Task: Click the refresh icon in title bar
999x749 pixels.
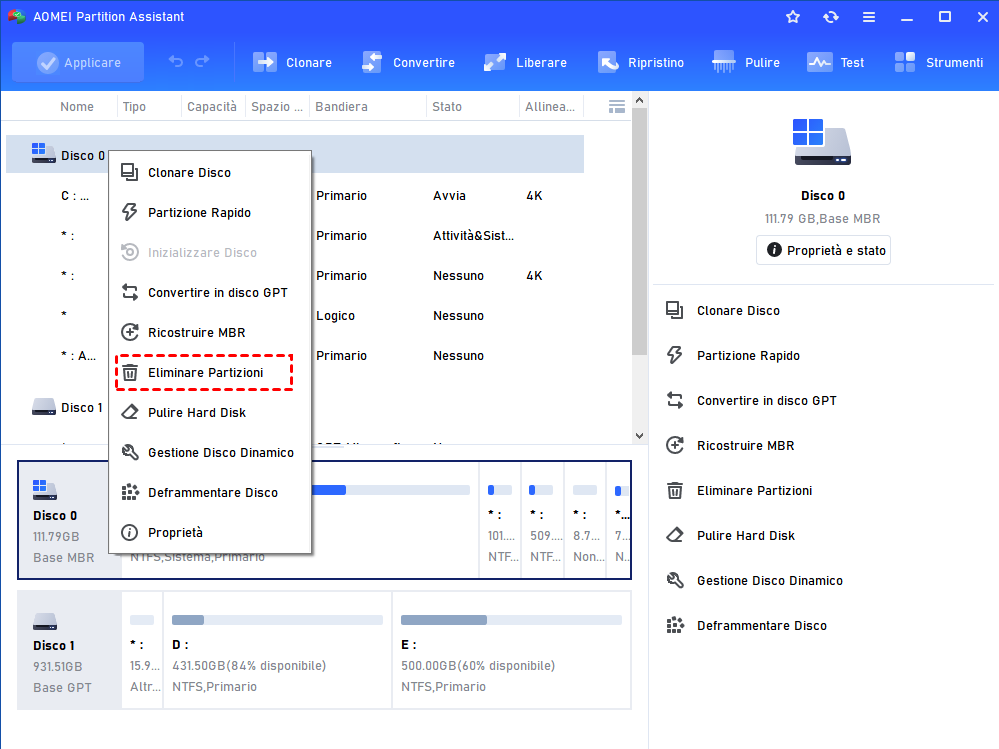Action: 831,17
